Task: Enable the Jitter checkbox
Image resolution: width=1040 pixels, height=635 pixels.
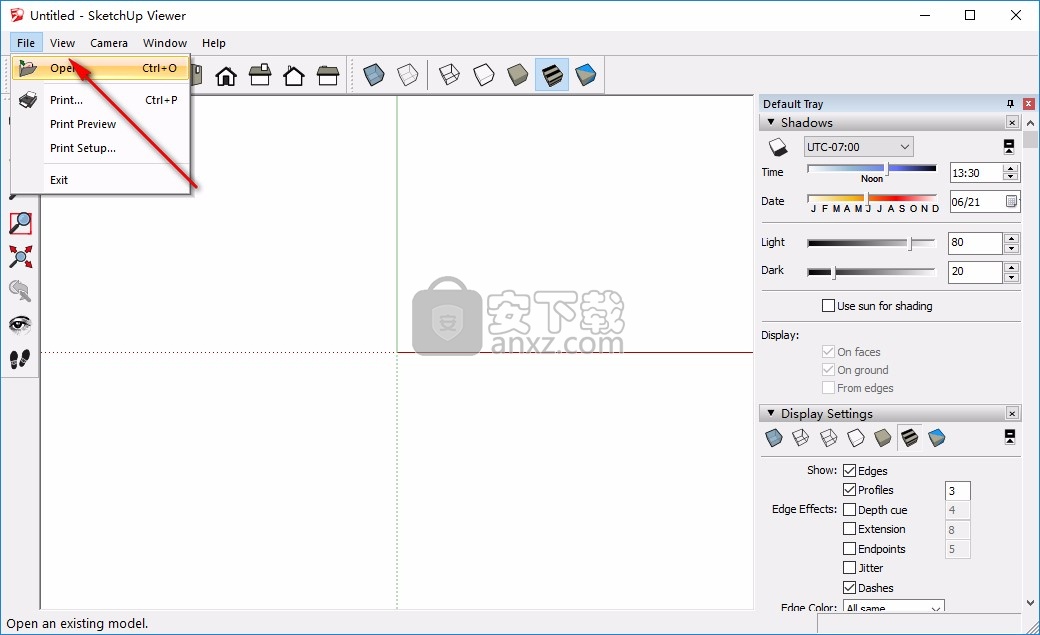Action: [849, 568]
